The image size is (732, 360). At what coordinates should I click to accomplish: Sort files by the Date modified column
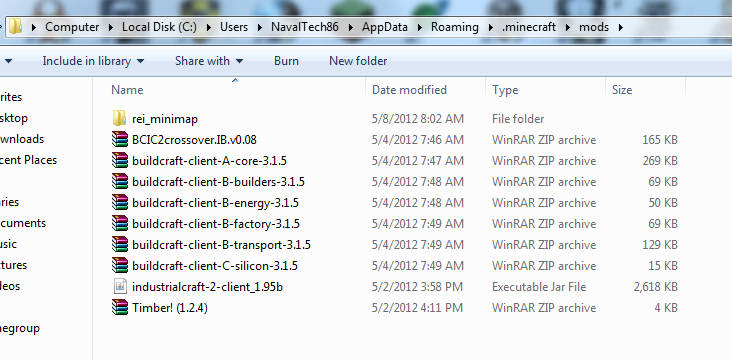point(409,90)
